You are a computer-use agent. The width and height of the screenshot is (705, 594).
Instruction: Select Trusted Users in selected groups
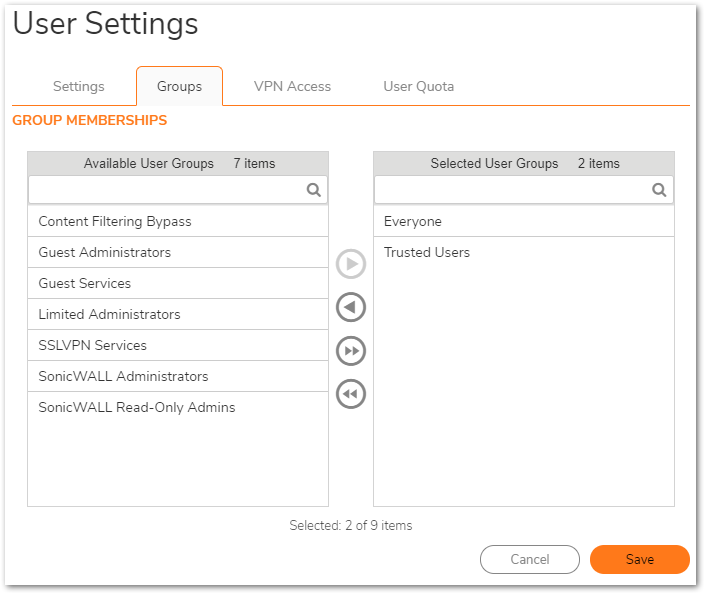(427, 252)
